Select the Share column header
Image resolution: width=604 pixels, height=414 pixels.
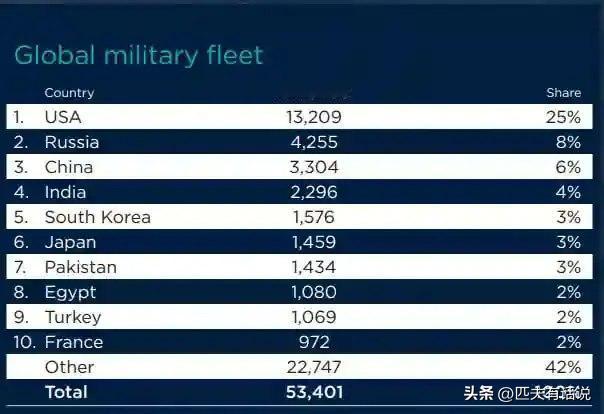point(564,93)
